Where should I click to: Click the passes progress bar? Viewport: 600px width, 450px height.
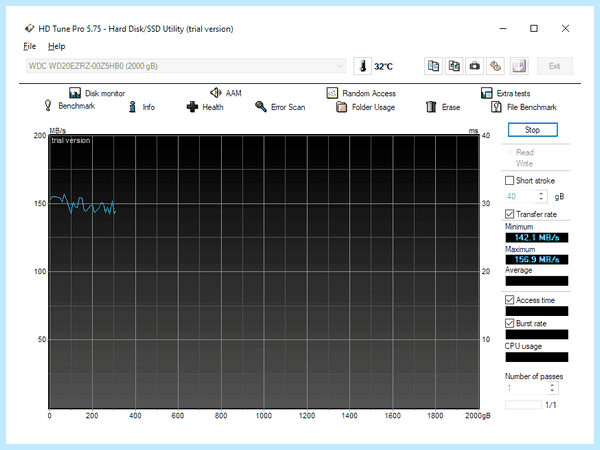point(523,405)
